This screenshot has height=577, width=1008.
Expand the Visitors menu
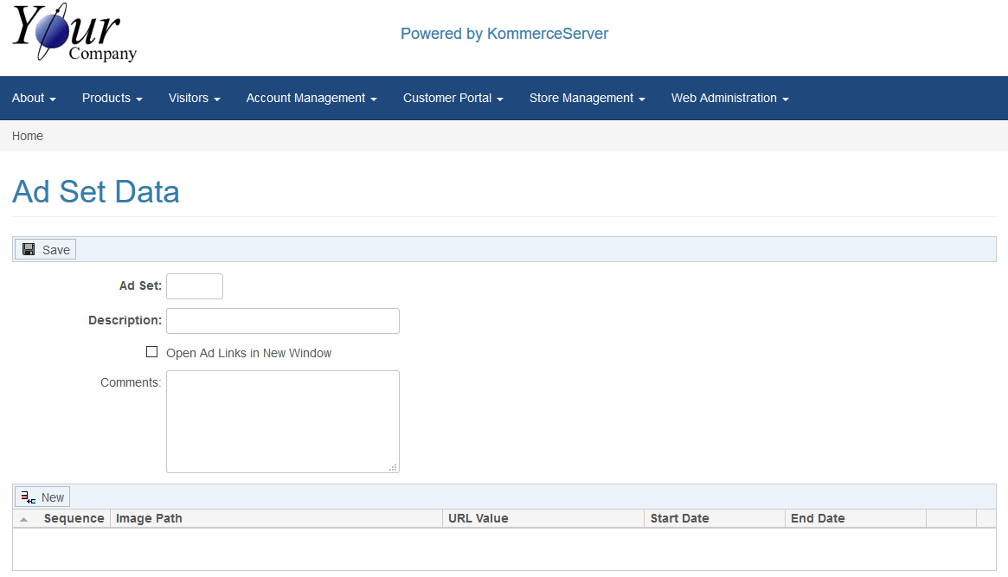pyautogui.click(x=194, y=98)
